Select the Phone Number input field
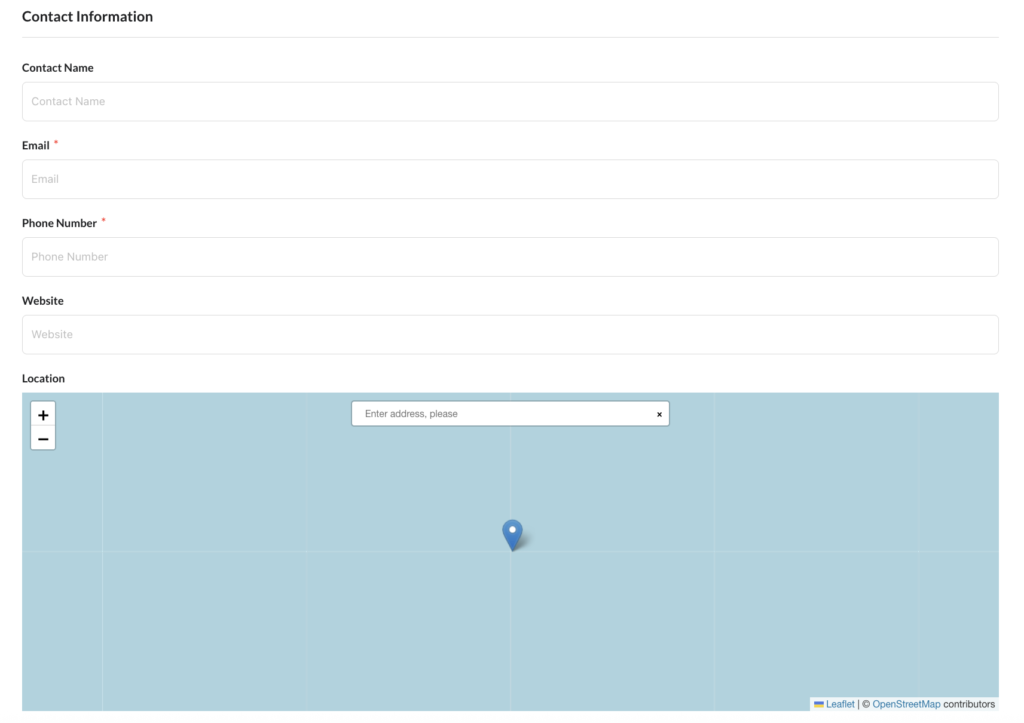The height and width of the screenshot is (723, 1024). point(510,257)
